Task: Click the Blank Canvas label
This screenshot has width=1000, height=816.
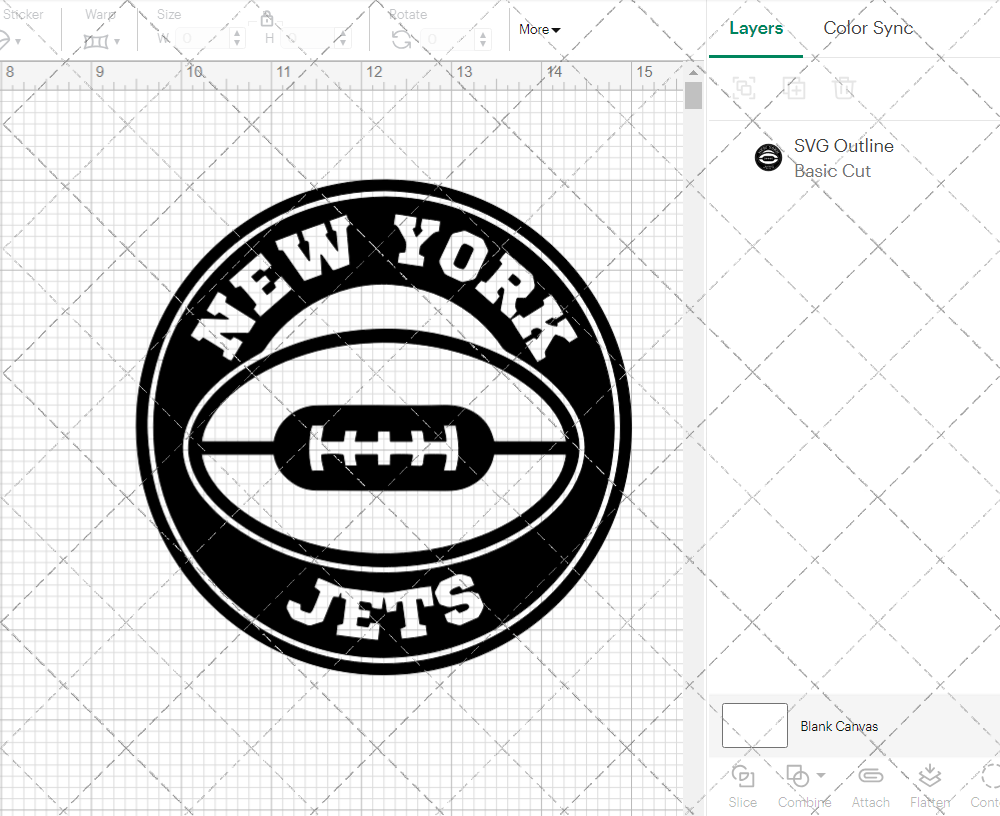Action: click(x=839, y=726)
